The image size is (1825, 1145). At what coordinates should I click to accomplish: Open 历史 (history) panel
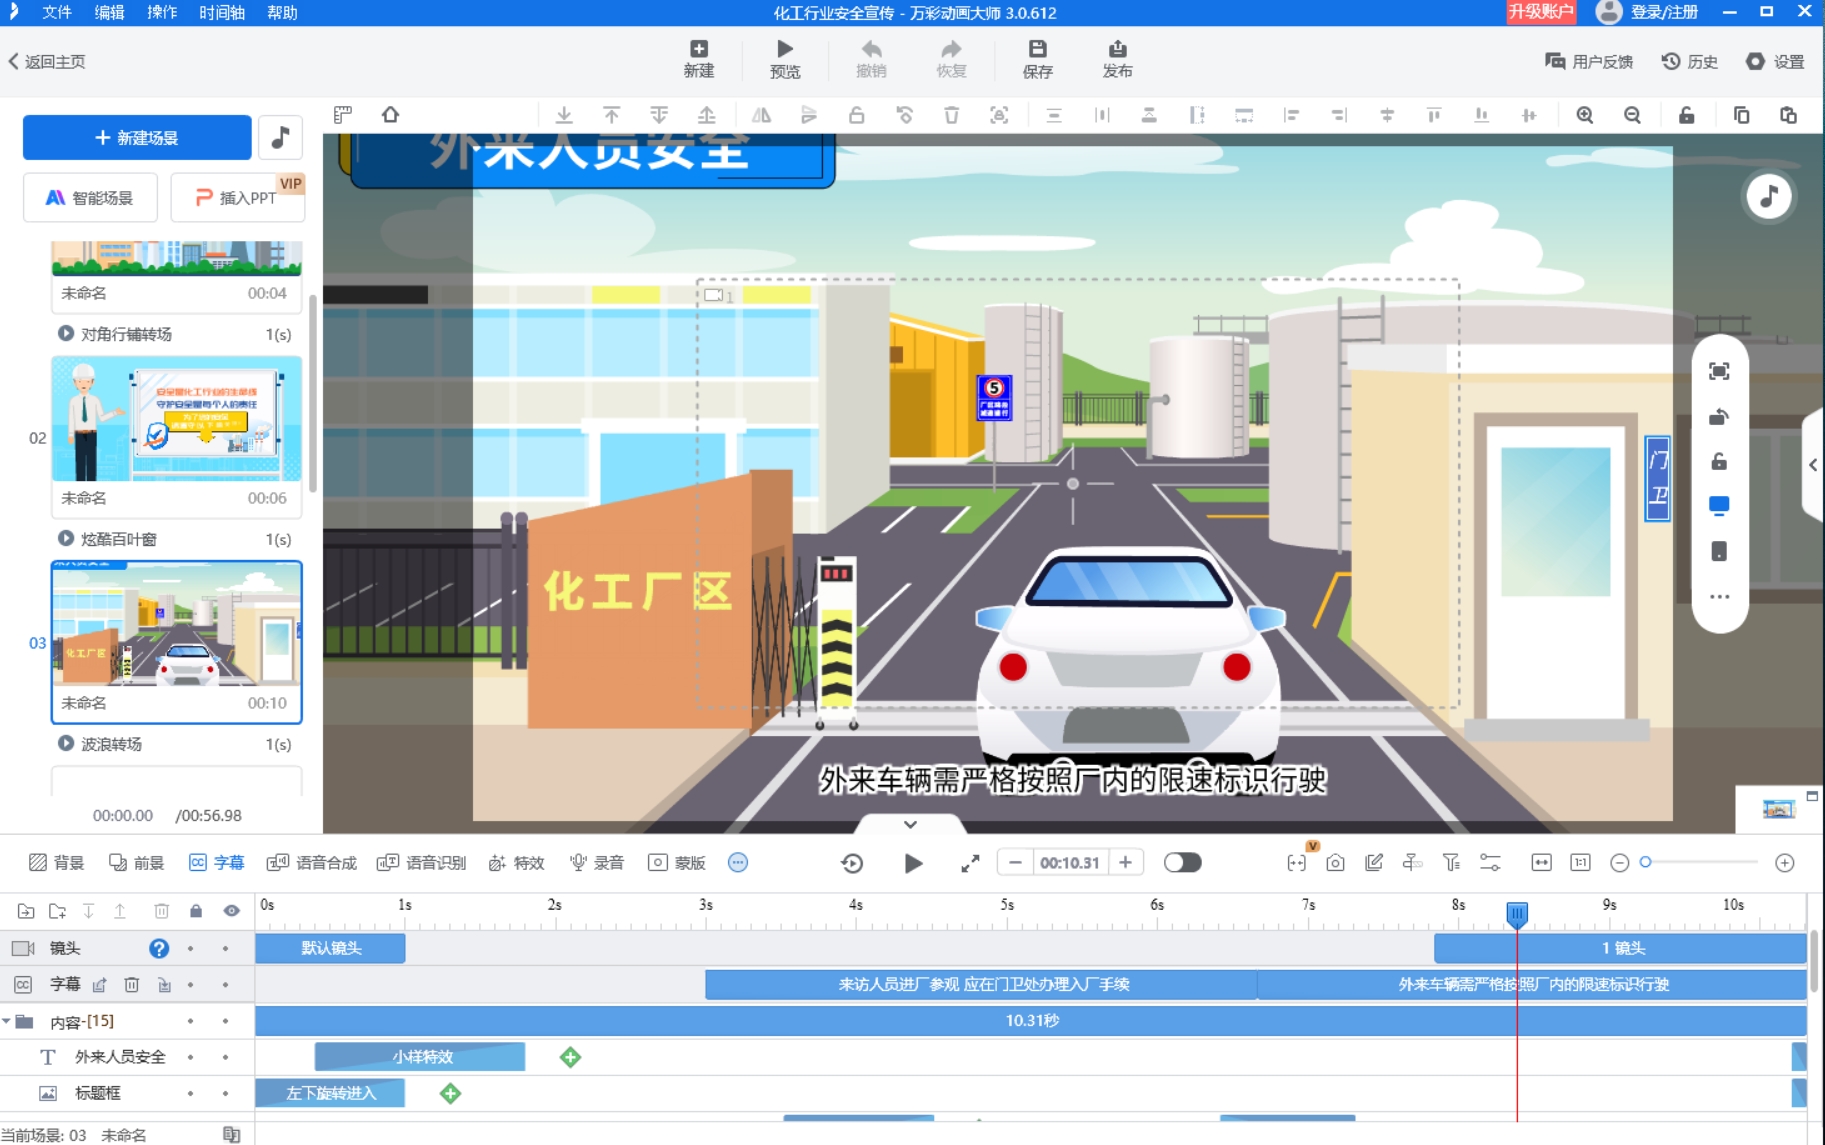click(x=1690, y=62)
